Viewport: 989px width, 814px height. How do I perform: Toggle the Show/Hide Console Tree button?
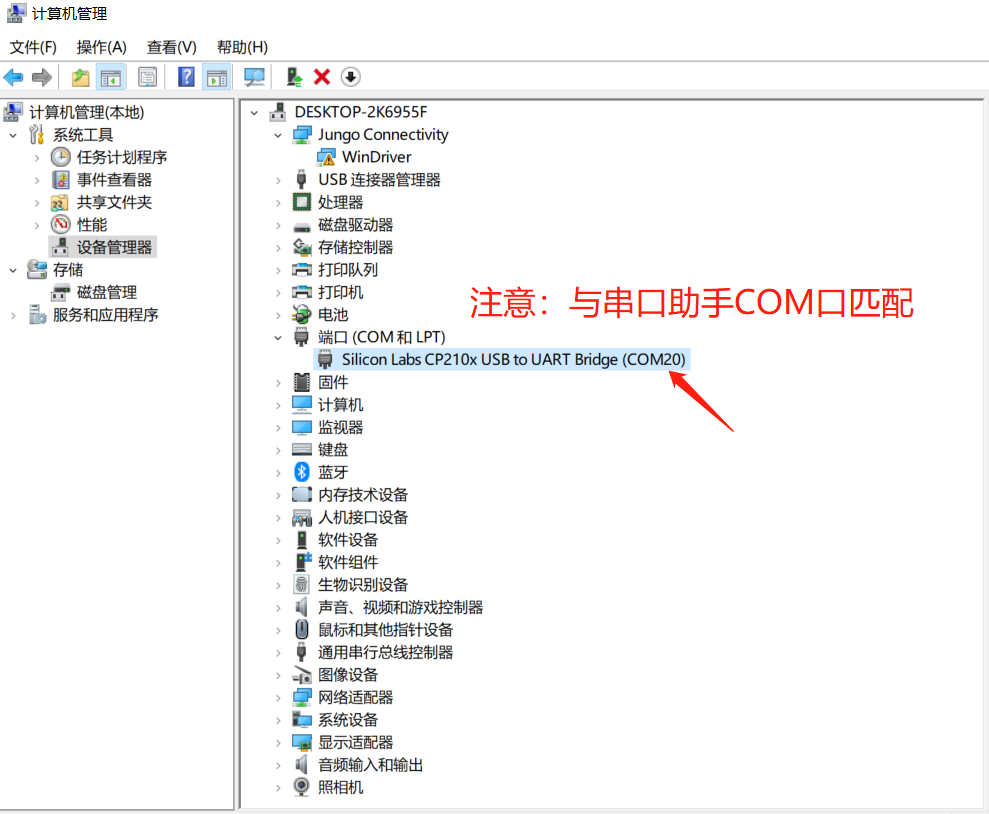[x=110, y=77]
